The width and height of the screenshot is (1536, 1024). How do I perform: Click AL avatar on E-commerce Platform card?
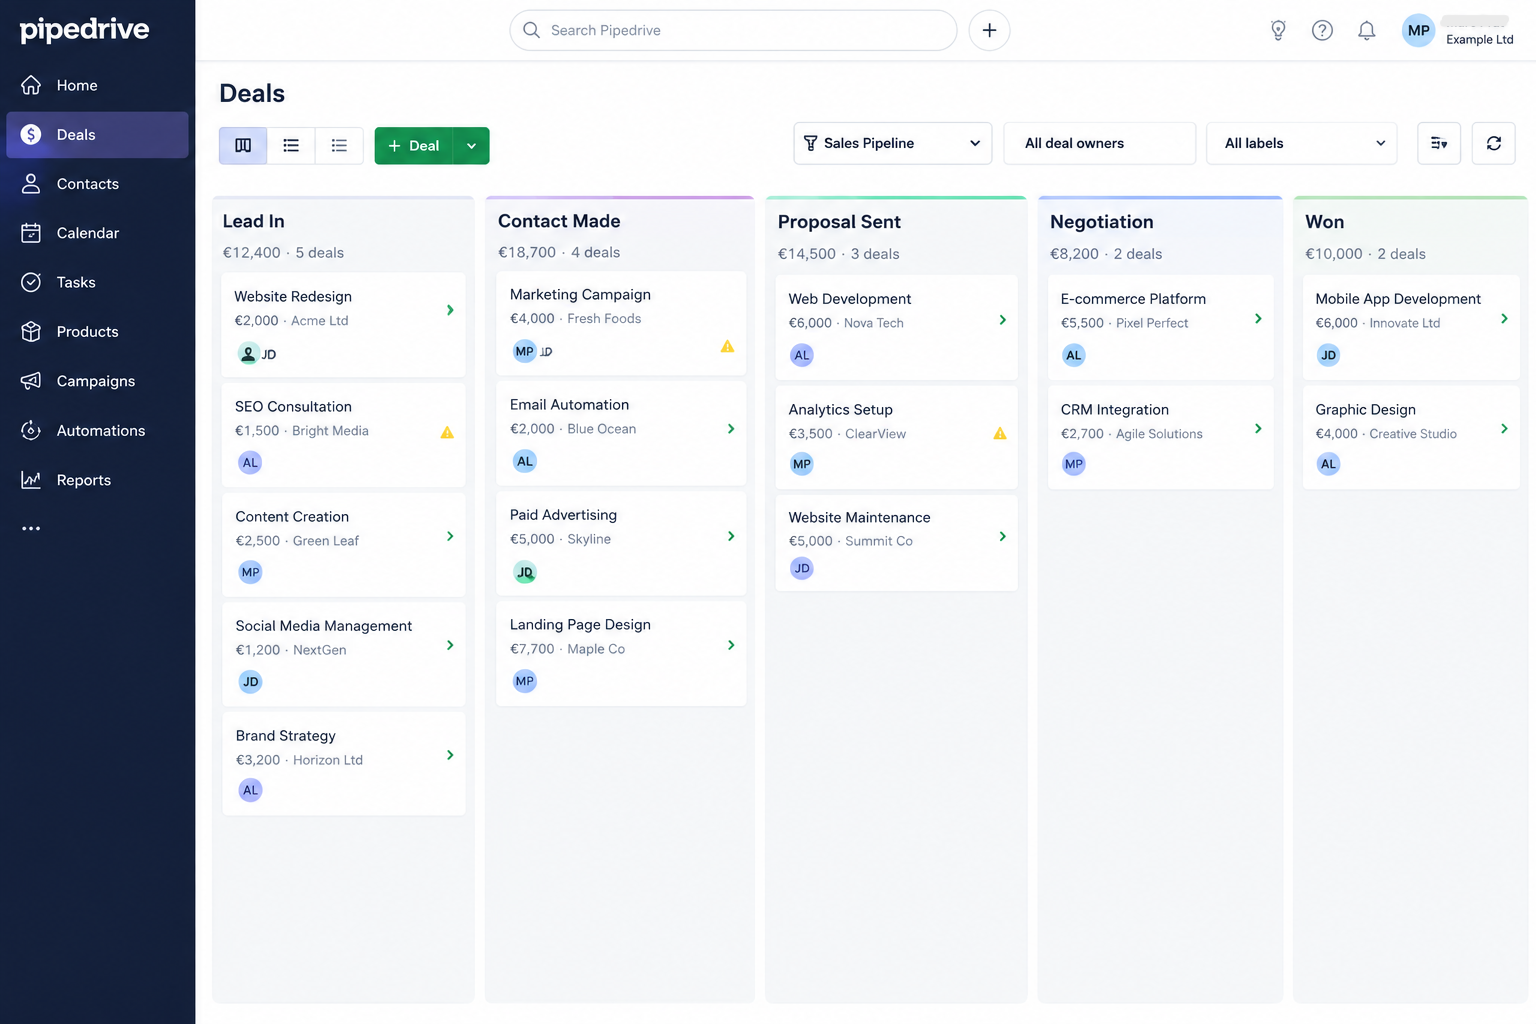click(1073, 355)
